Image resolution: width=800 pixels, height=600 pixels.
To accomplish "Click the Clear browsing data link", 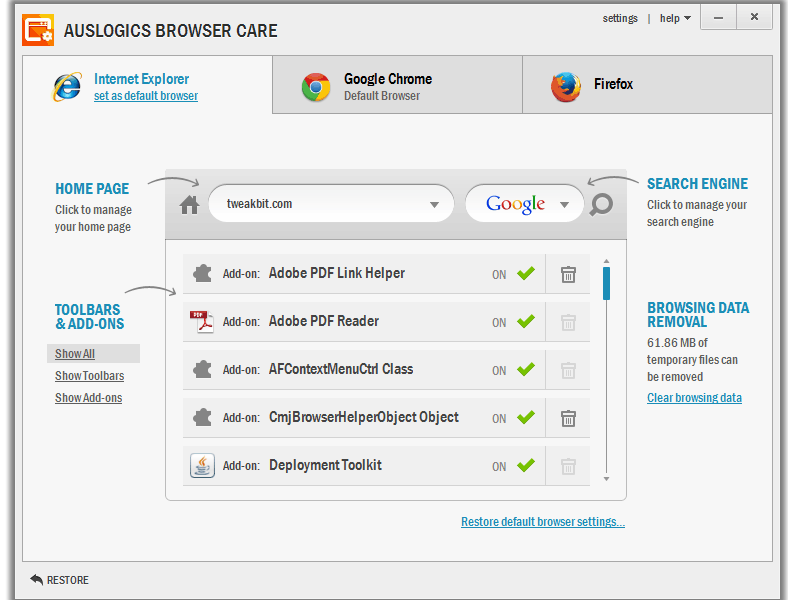I will [x=694, y=397].
